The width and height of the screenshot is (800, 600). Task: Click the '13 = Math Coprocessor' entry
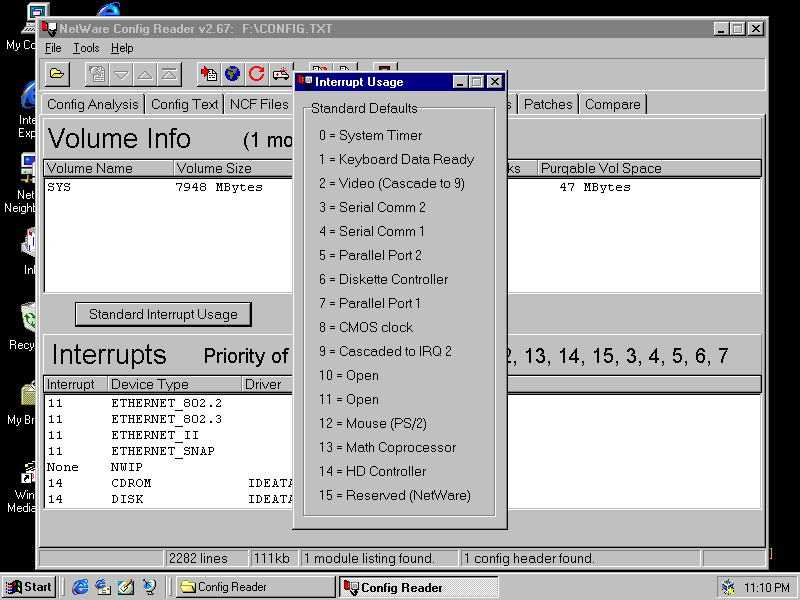(387, 447)
